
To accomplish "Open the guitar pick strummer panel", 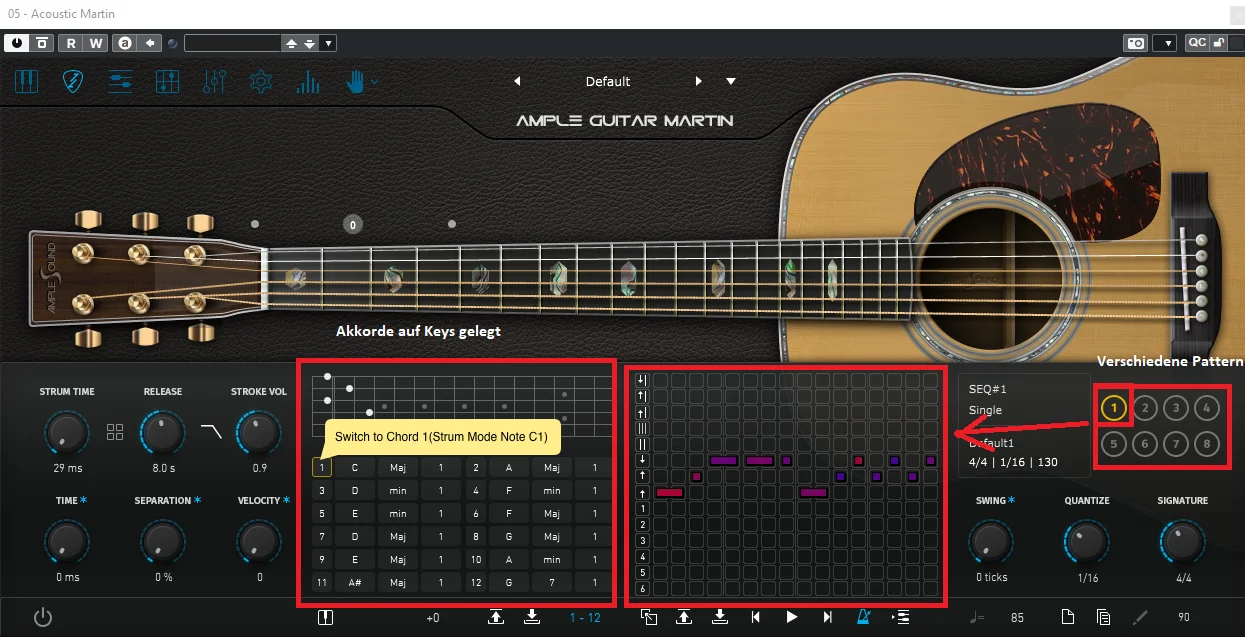I will click(72, 82).
